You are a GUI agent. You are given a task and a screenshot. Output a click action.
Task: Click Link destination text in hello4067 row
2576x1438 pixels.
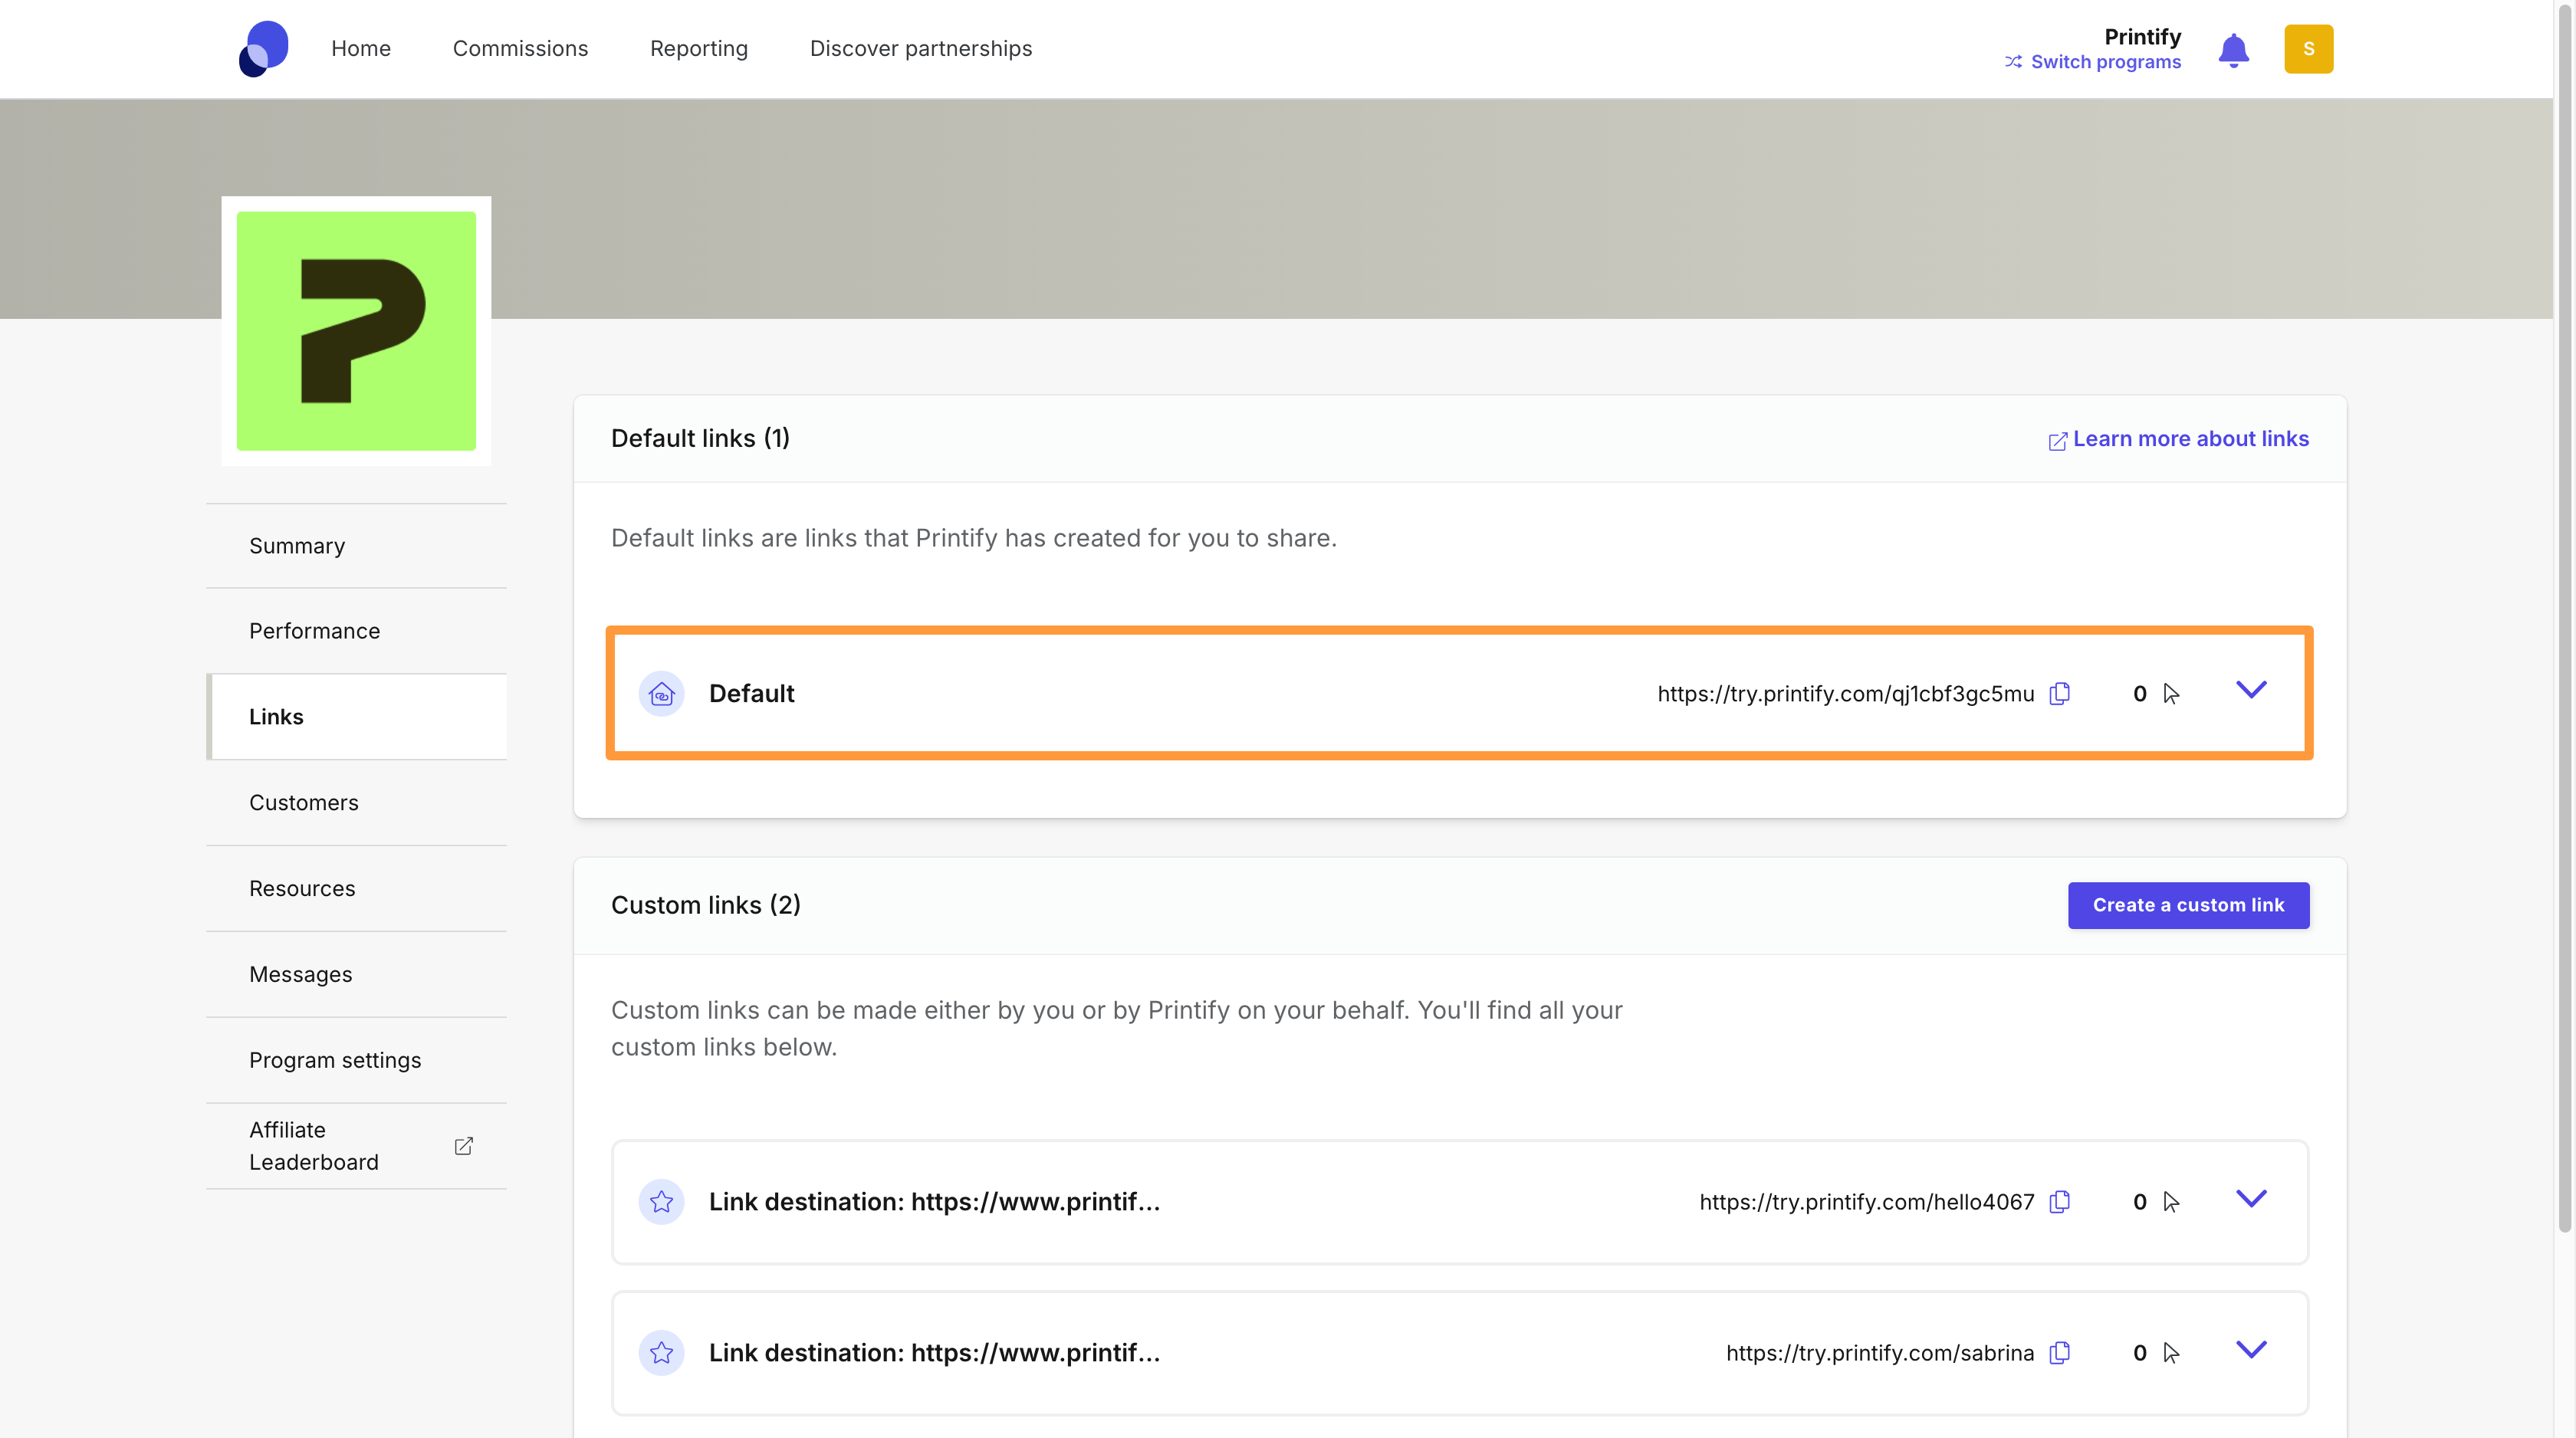934,1201
